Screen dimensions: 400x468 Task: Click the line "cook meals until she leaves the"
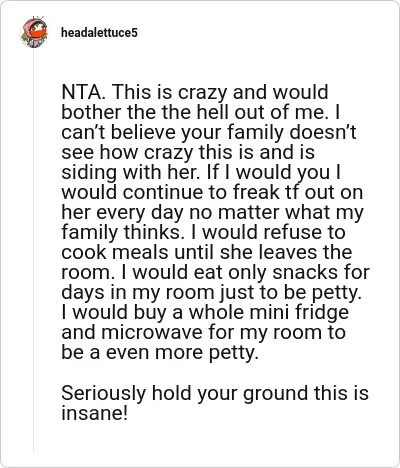coord(207,252)
